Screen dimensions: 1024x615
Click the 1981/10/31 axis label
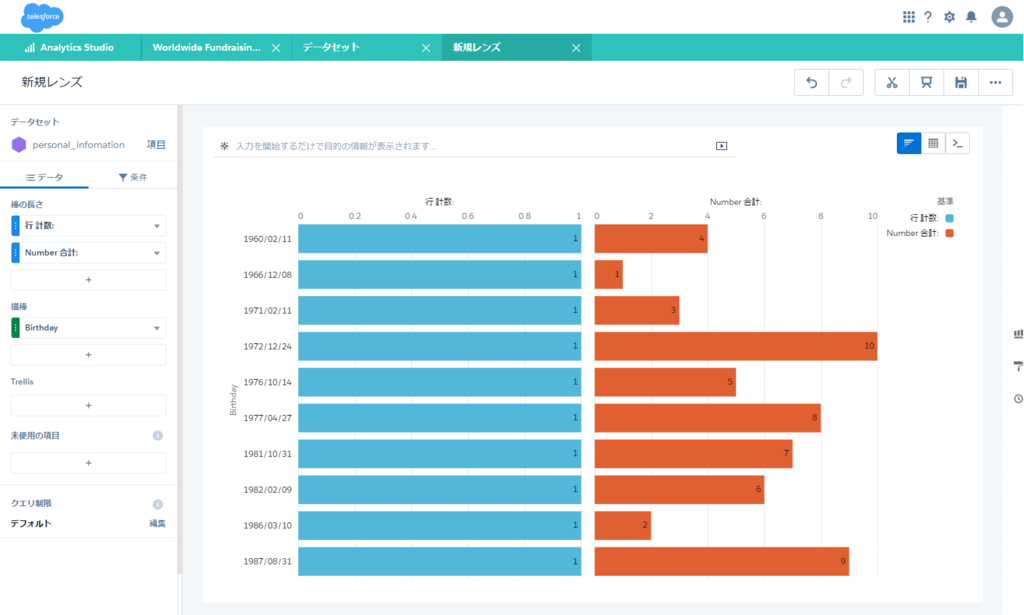tap(267, 454)
